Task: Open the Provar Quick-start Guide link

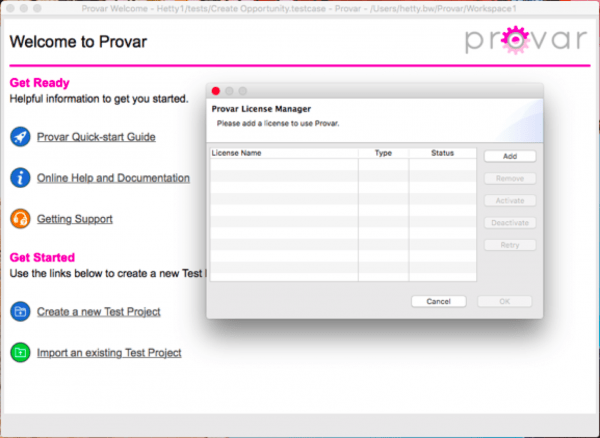Action: [x=96, y=137]
